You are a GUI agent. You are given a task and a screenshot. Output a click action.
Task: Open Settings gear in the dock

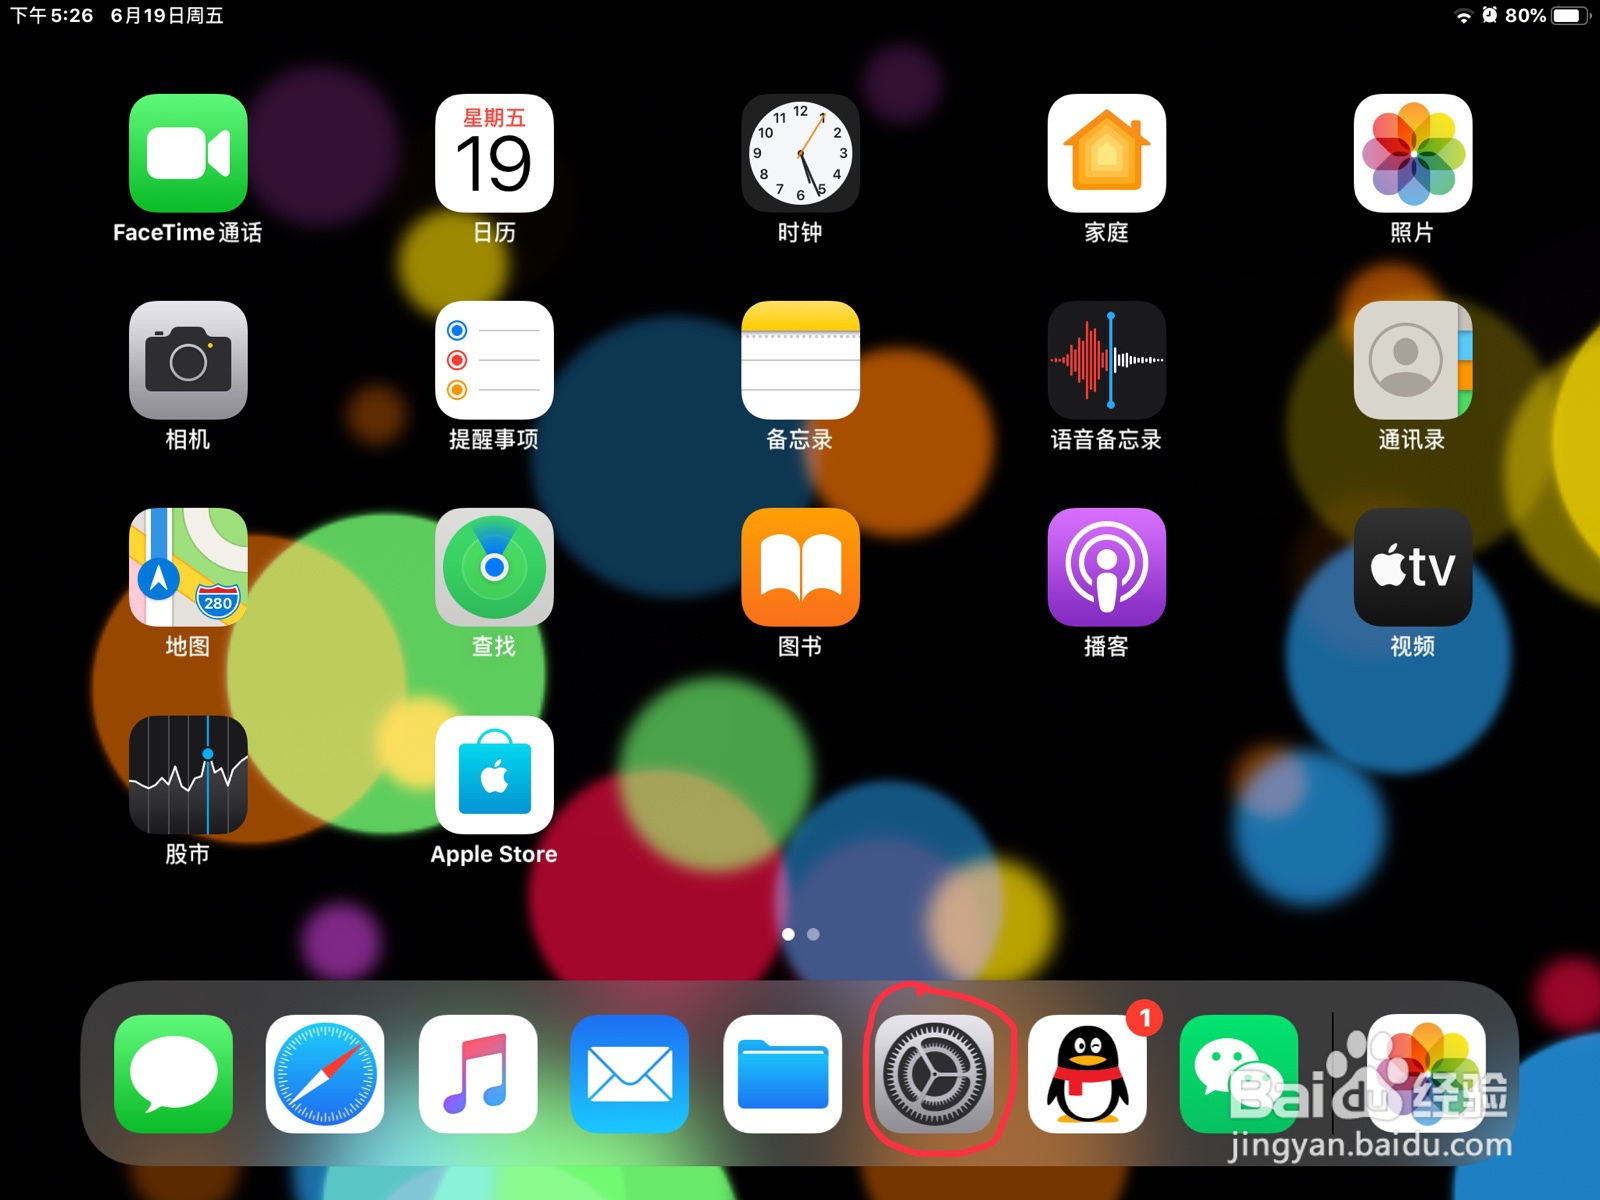pyautogui.click(x=934, y=1074)
